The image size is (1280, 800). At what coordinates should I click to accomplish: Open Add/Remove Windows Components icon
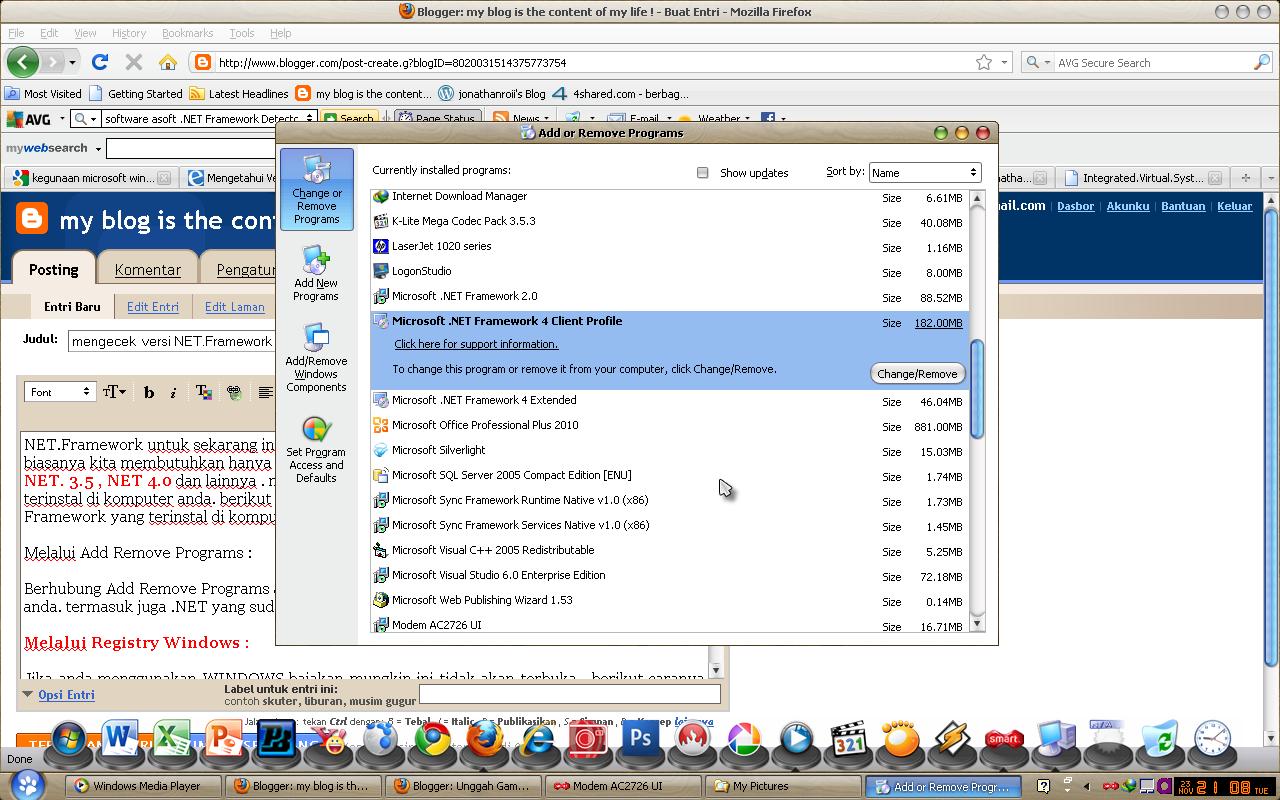[316, 357]
